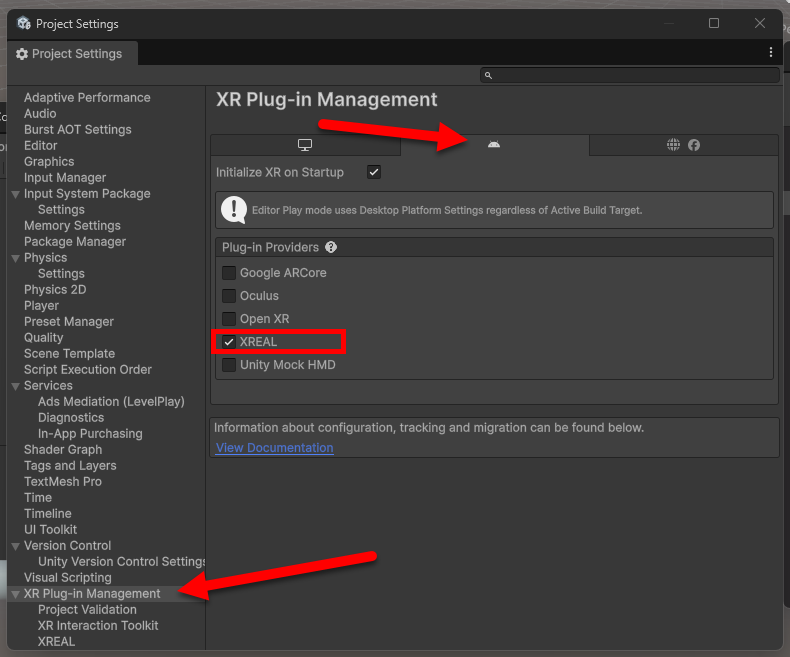The image size is (790, 657).
Task: Enable the Unity Mock HMD provider
Action: tap(229, 365)
